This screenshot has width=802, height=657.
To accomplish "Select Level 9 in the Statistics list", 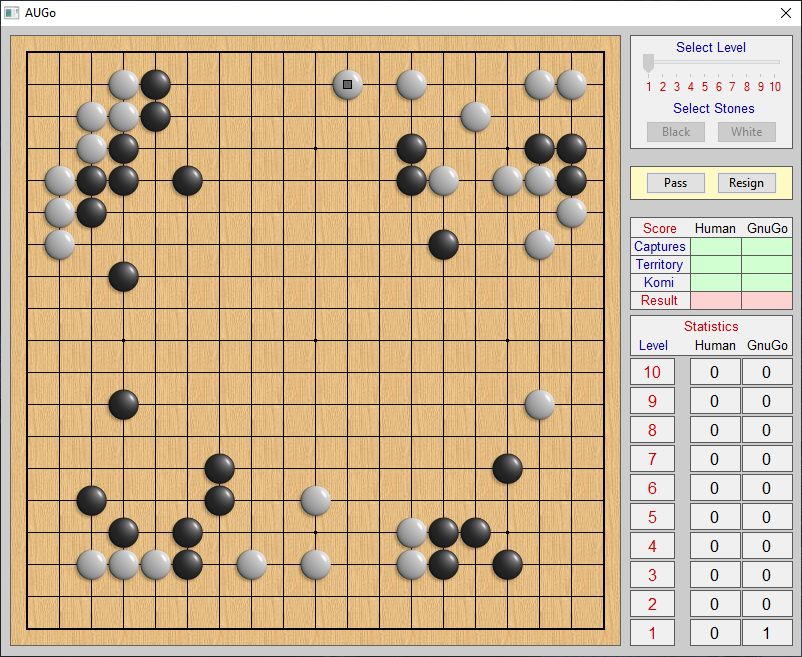I will (x=652, y=401).
